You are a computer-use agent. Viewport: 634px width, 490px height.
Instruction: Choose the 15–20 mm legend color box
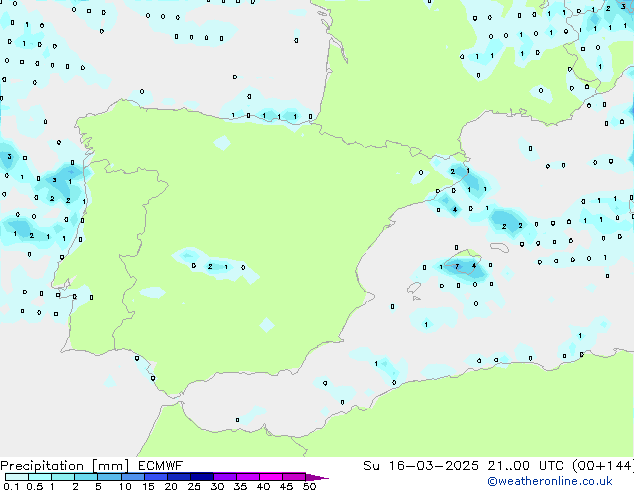coord(155,477)
